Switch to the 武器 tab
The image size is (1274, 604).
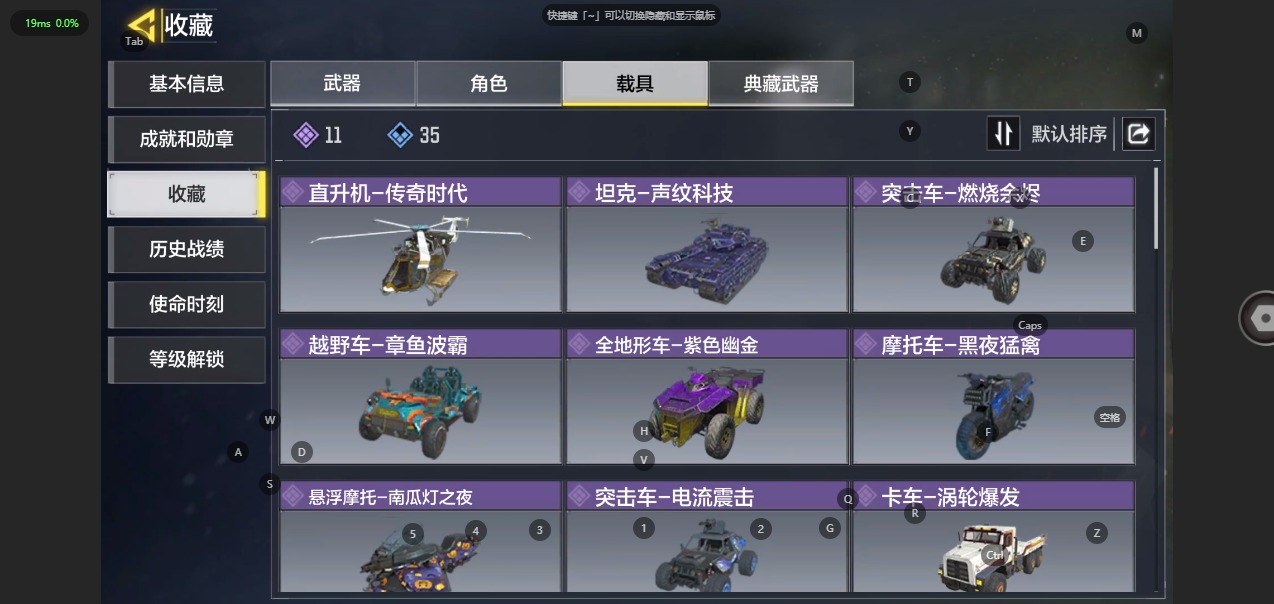342,83
